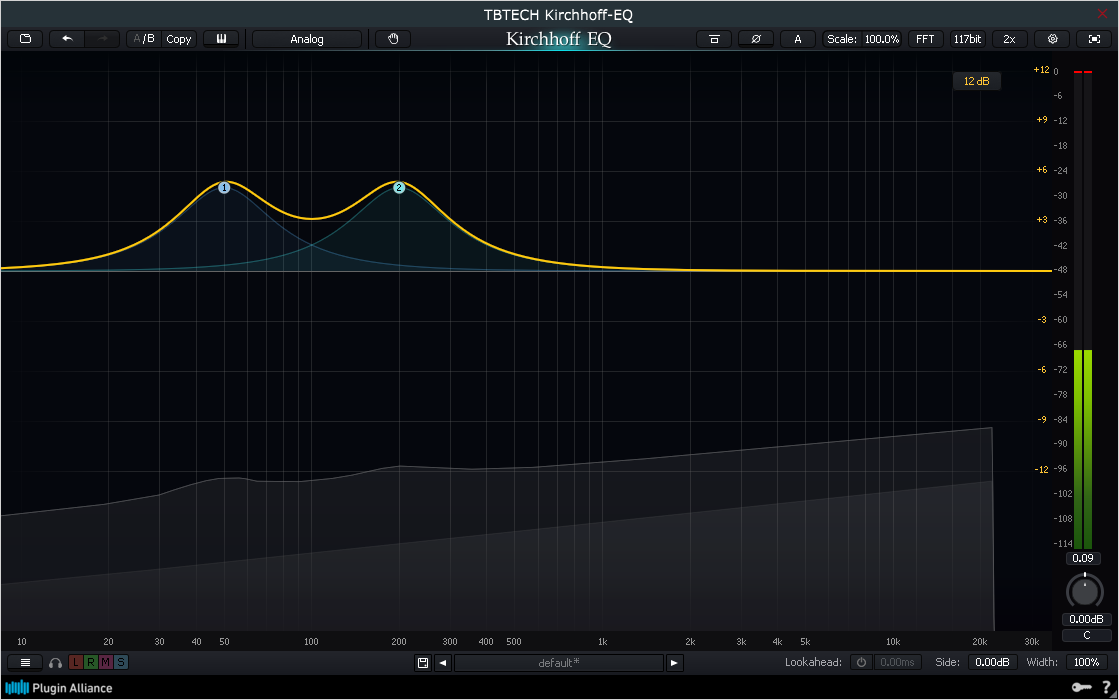Click the C pan center button
The height and width of the screenshot is (700, 1119).
(1086, 635)
